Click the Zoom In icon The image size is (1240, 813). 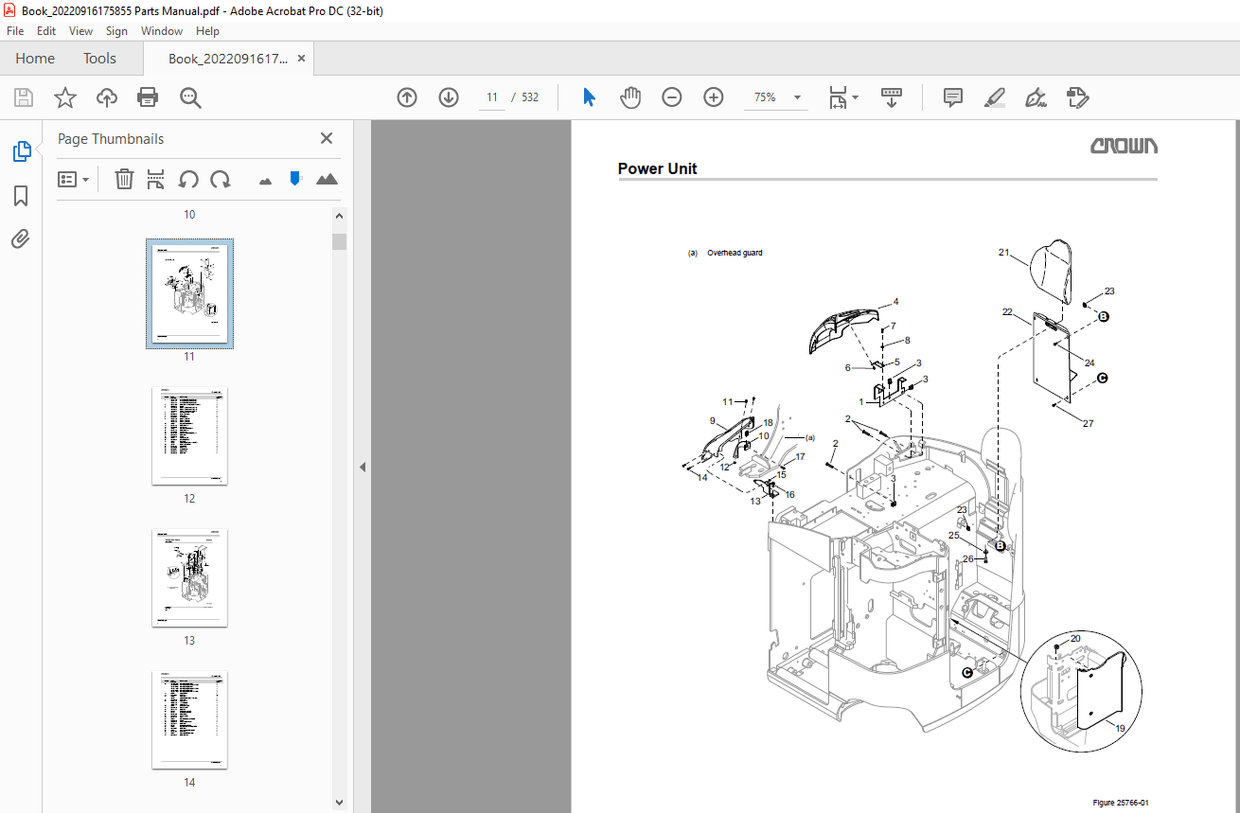(713, 97)
